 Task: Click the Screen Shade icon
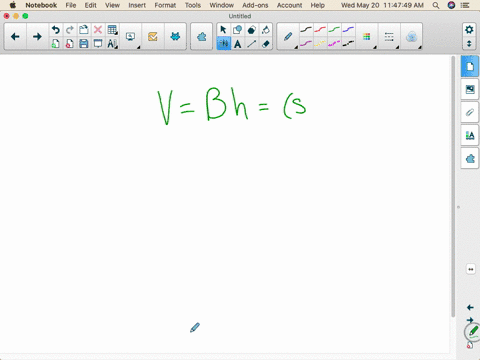(98, 44)
